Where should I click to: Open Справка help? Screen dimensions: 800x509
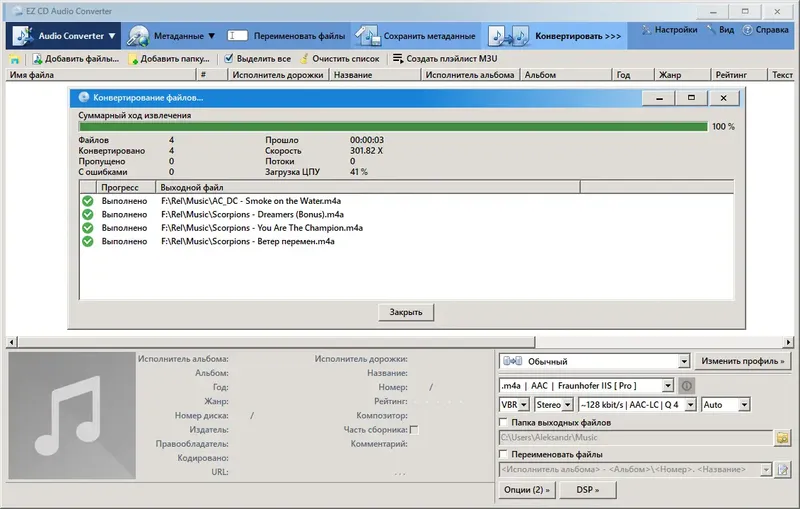tap(772, 30)
